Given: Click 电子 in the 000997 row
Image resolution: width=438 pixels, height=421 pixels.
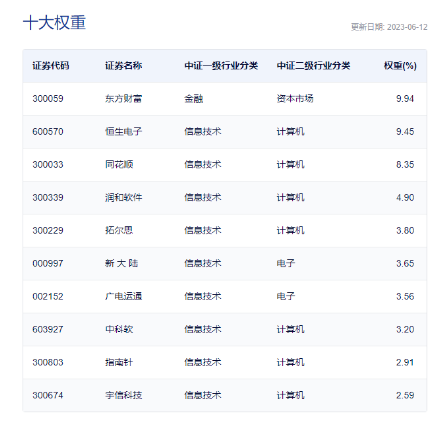Looking at the screenshot, I should pos(286,264).
